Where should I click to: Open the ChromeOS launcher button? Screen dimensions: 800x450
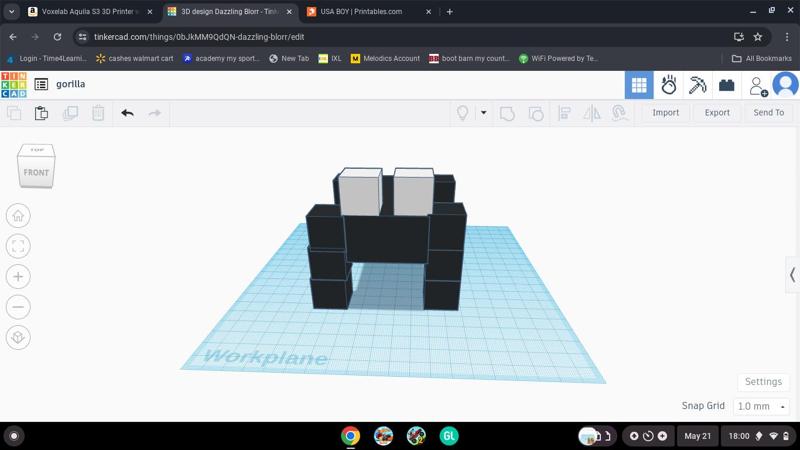14,436
